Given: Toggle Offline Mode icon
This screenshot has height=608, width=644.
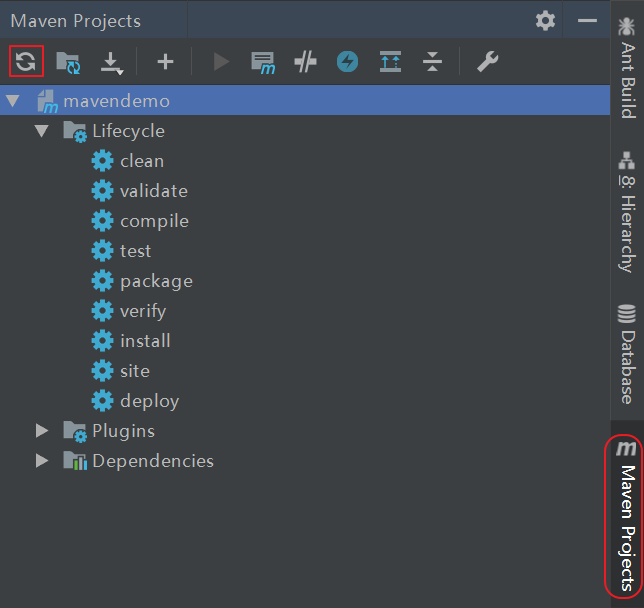Looking at the screenshot, I should pos(305,62).
